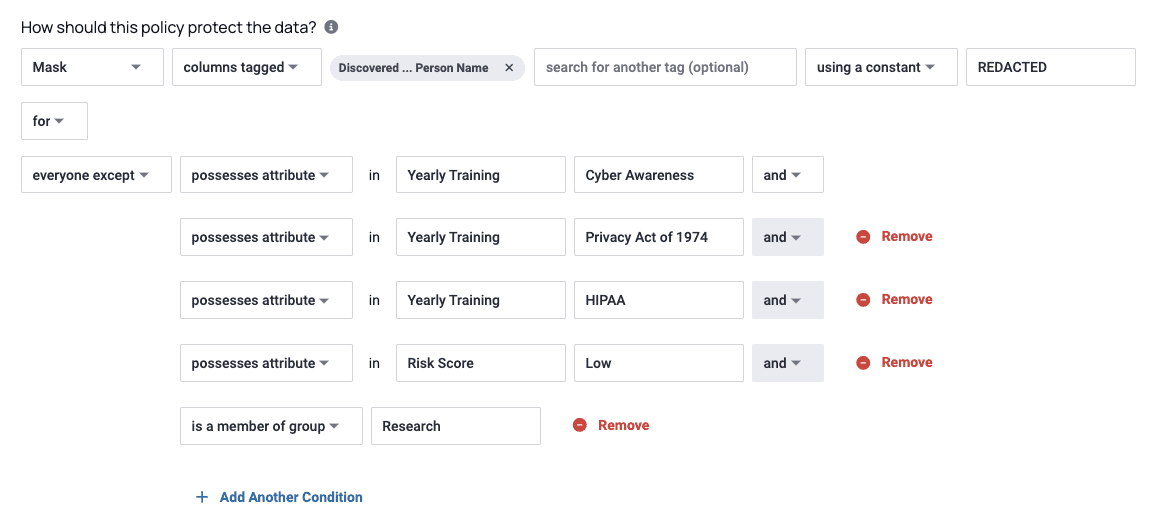
Task: Remove the Discovered Person Name tag
Action: click(509, 67)
